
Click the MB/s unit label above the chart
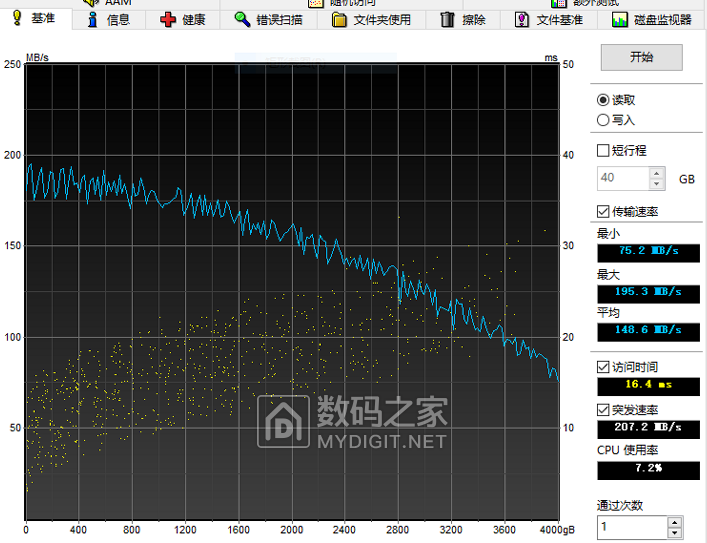pyautogui.click(x=37, y=58)
